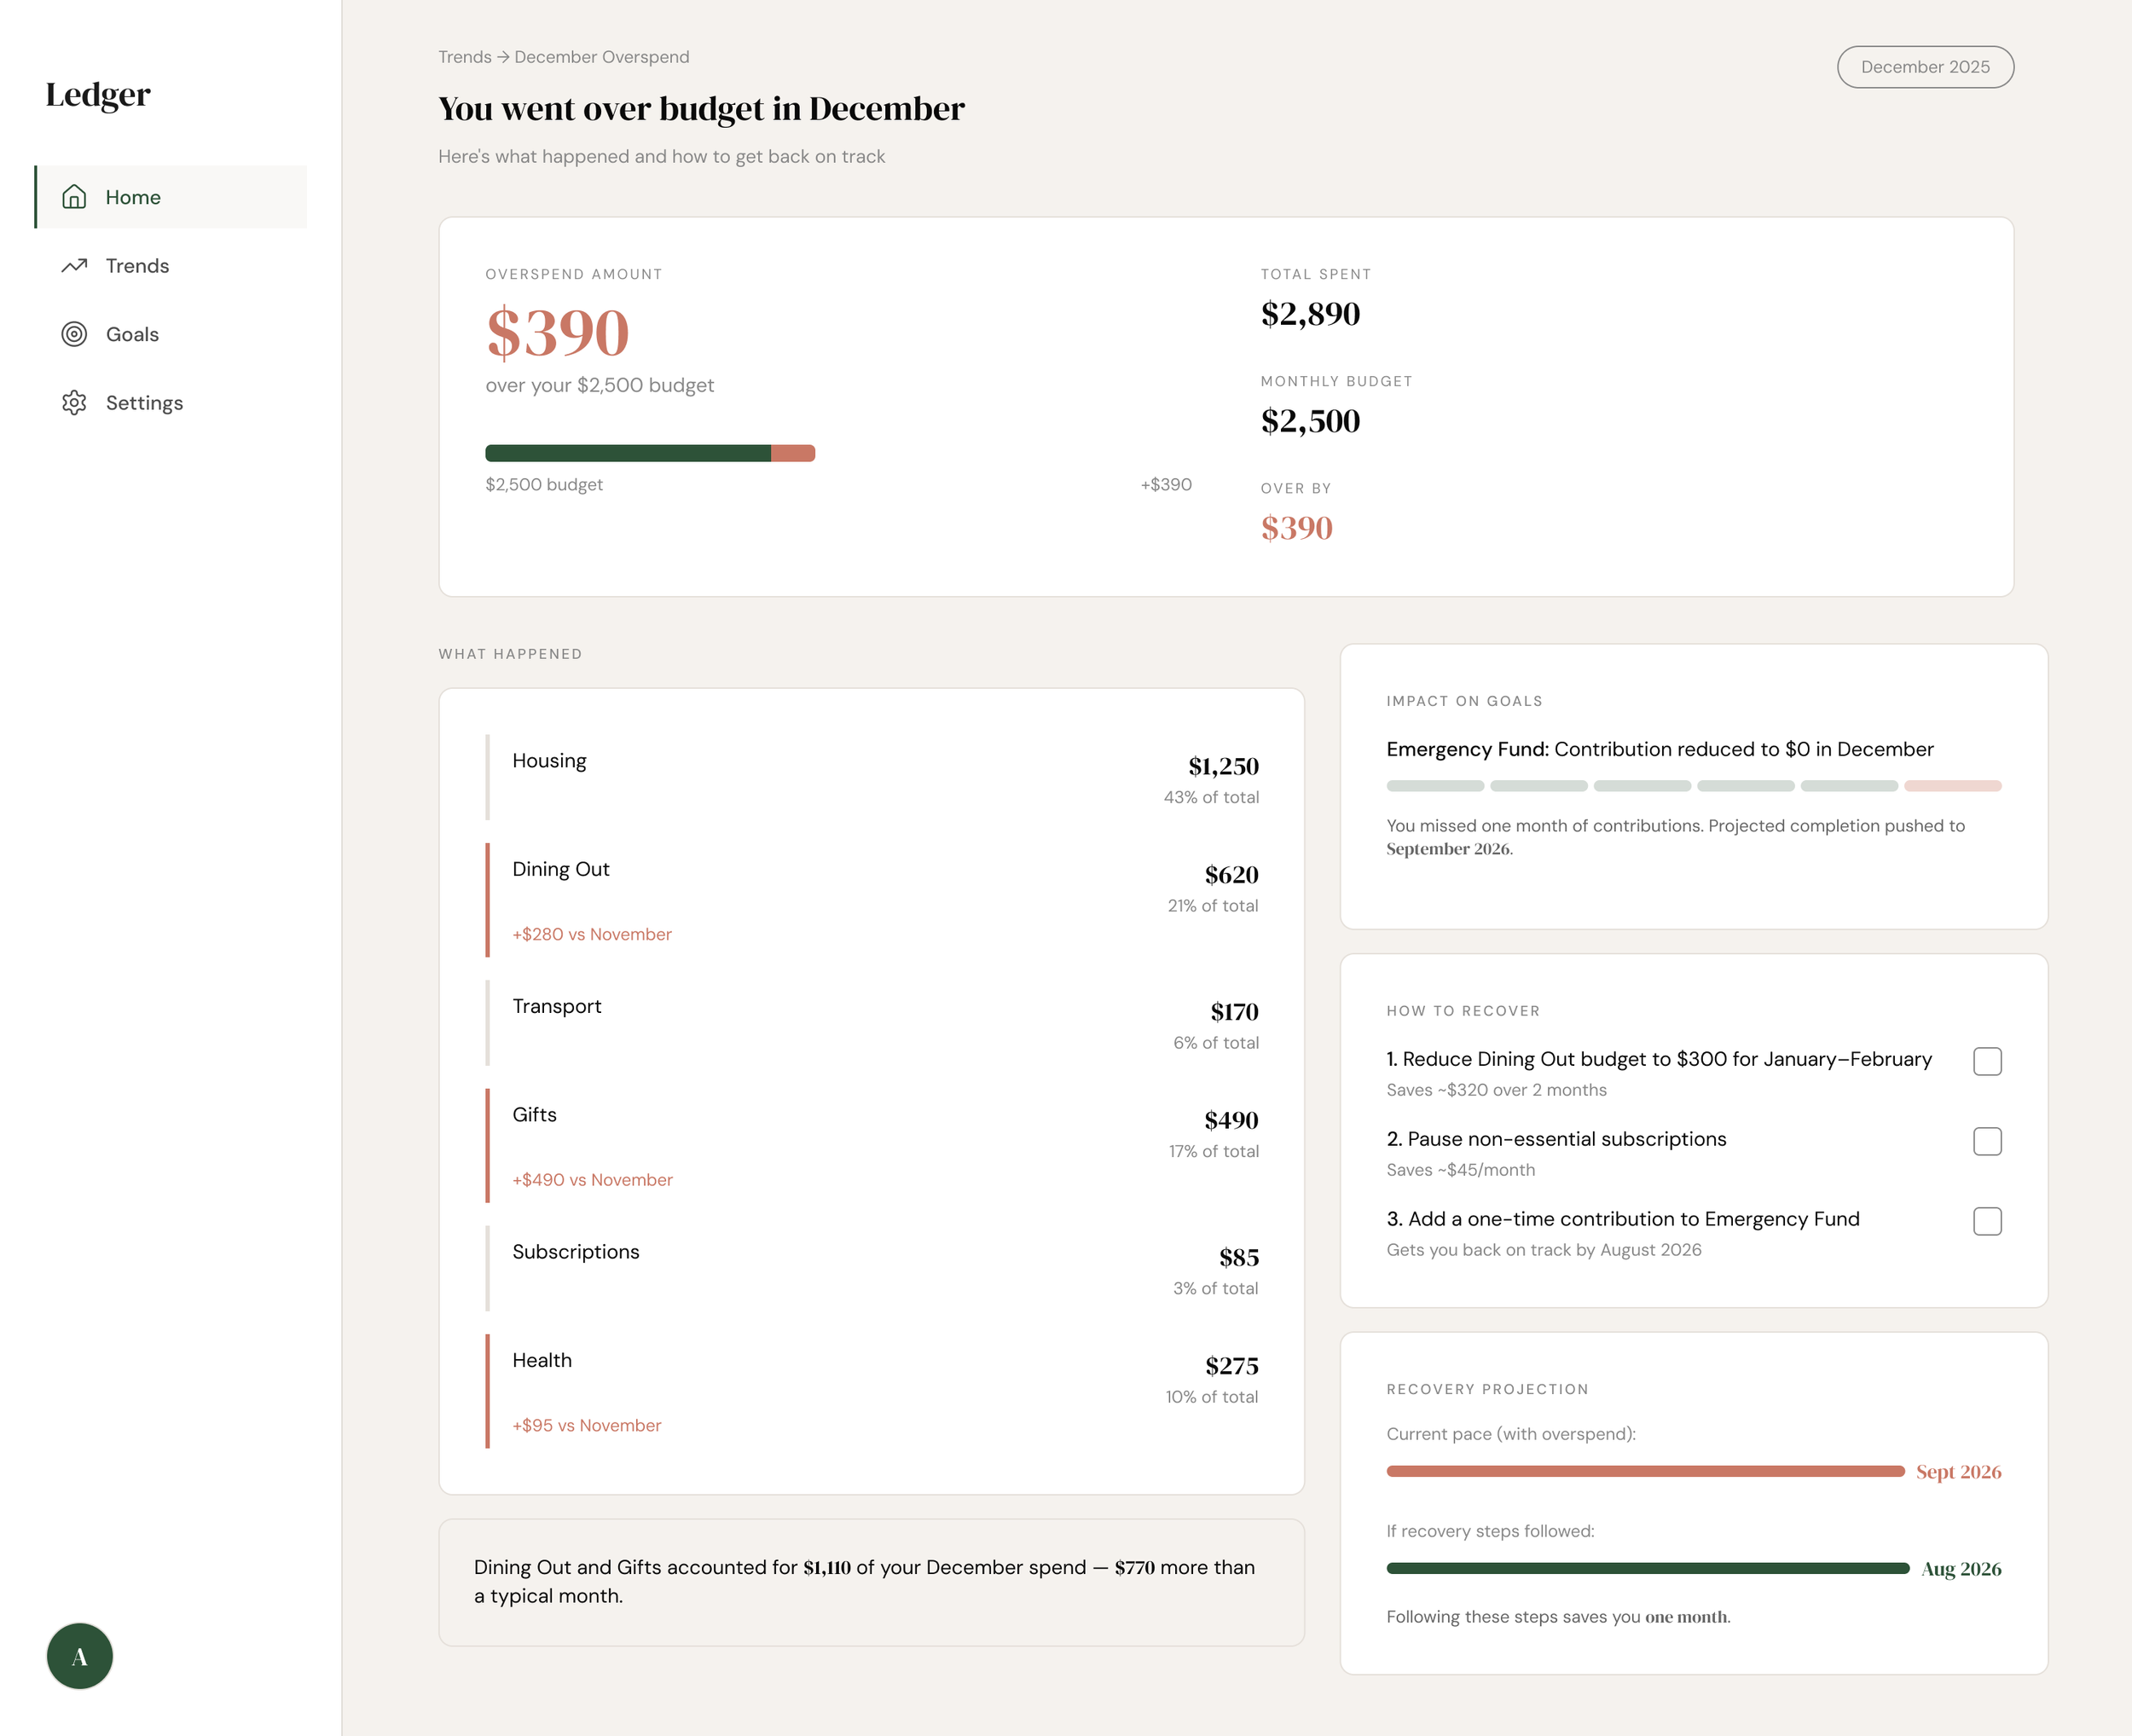2132x1736 pixels.
Task: Tick the one-time Emergency Fund contribution box
Action: click(x=1987, y=1221)
